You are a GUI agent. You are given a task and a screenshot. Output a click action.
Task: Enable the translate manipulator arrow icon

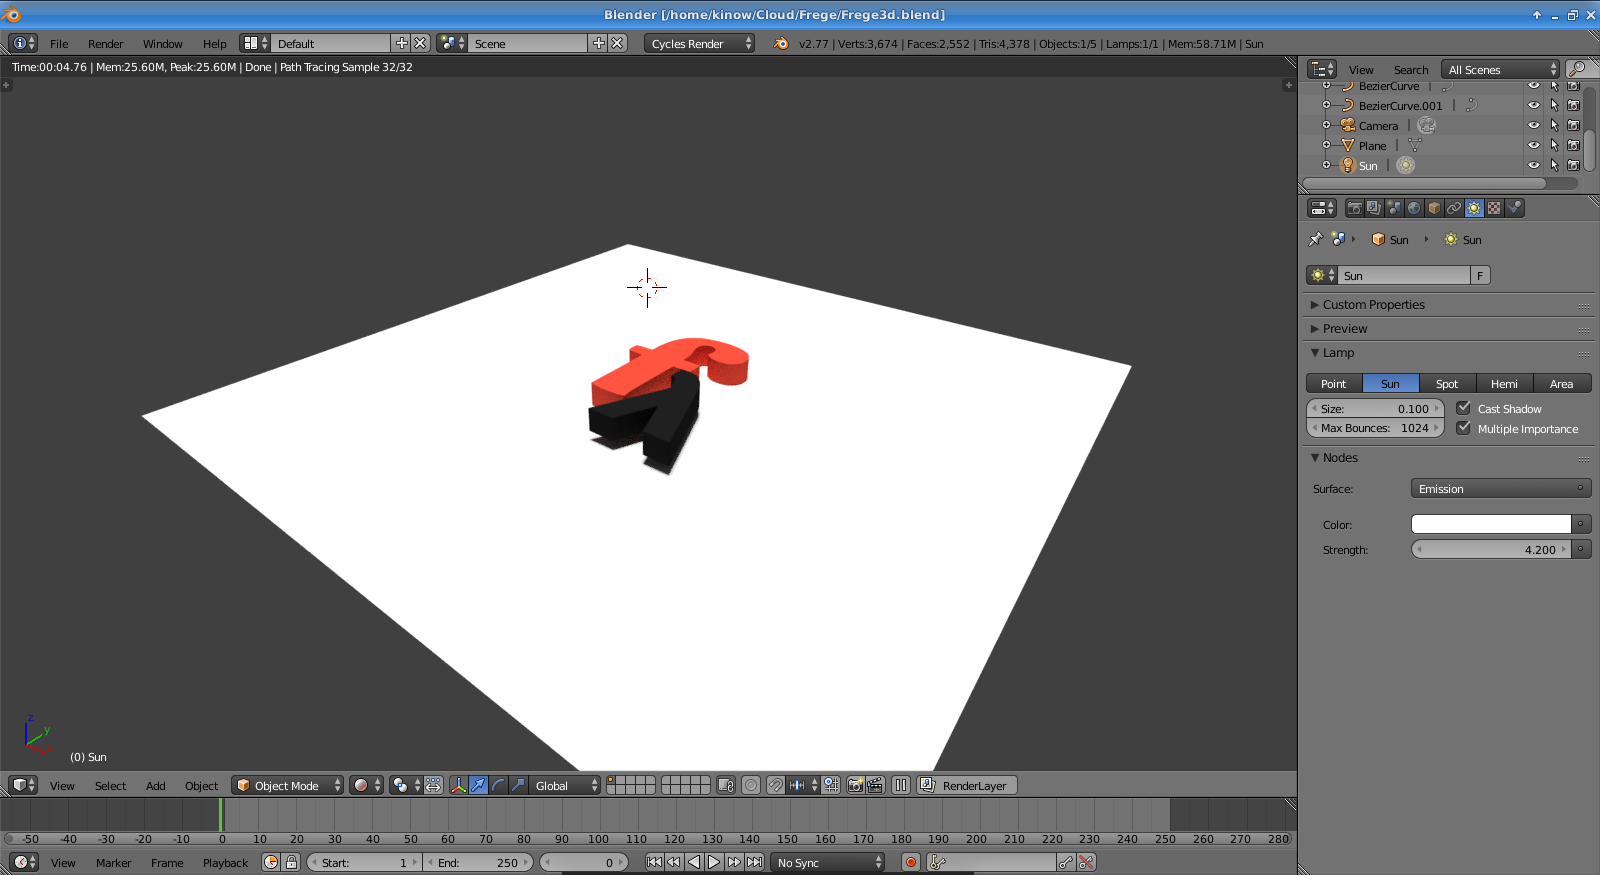[478, 785]
